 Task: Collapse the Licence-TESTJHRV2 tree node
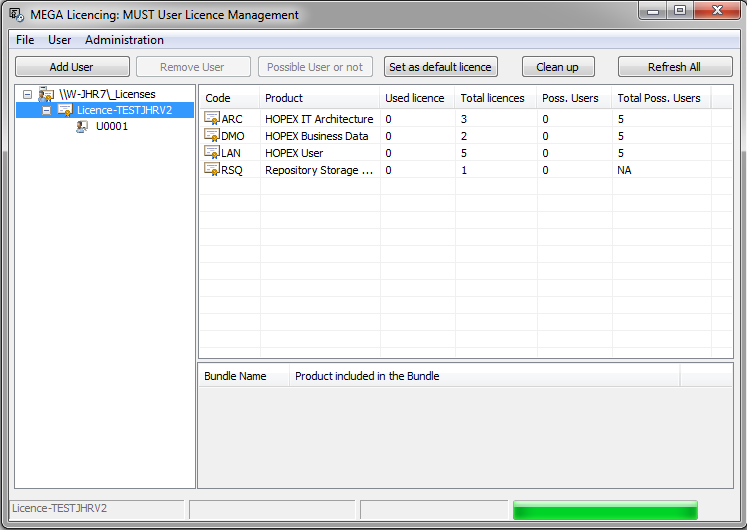pos(46,110)
